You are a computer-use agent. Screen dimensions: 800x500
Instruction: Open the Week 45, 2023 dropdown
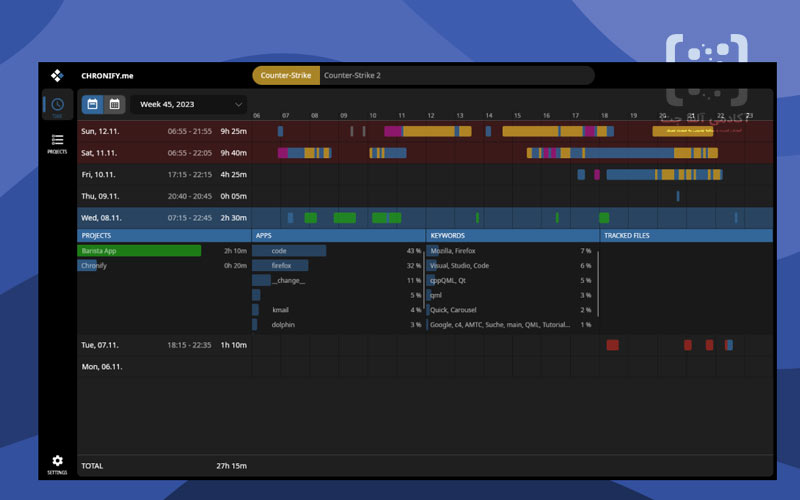[189, 104]
